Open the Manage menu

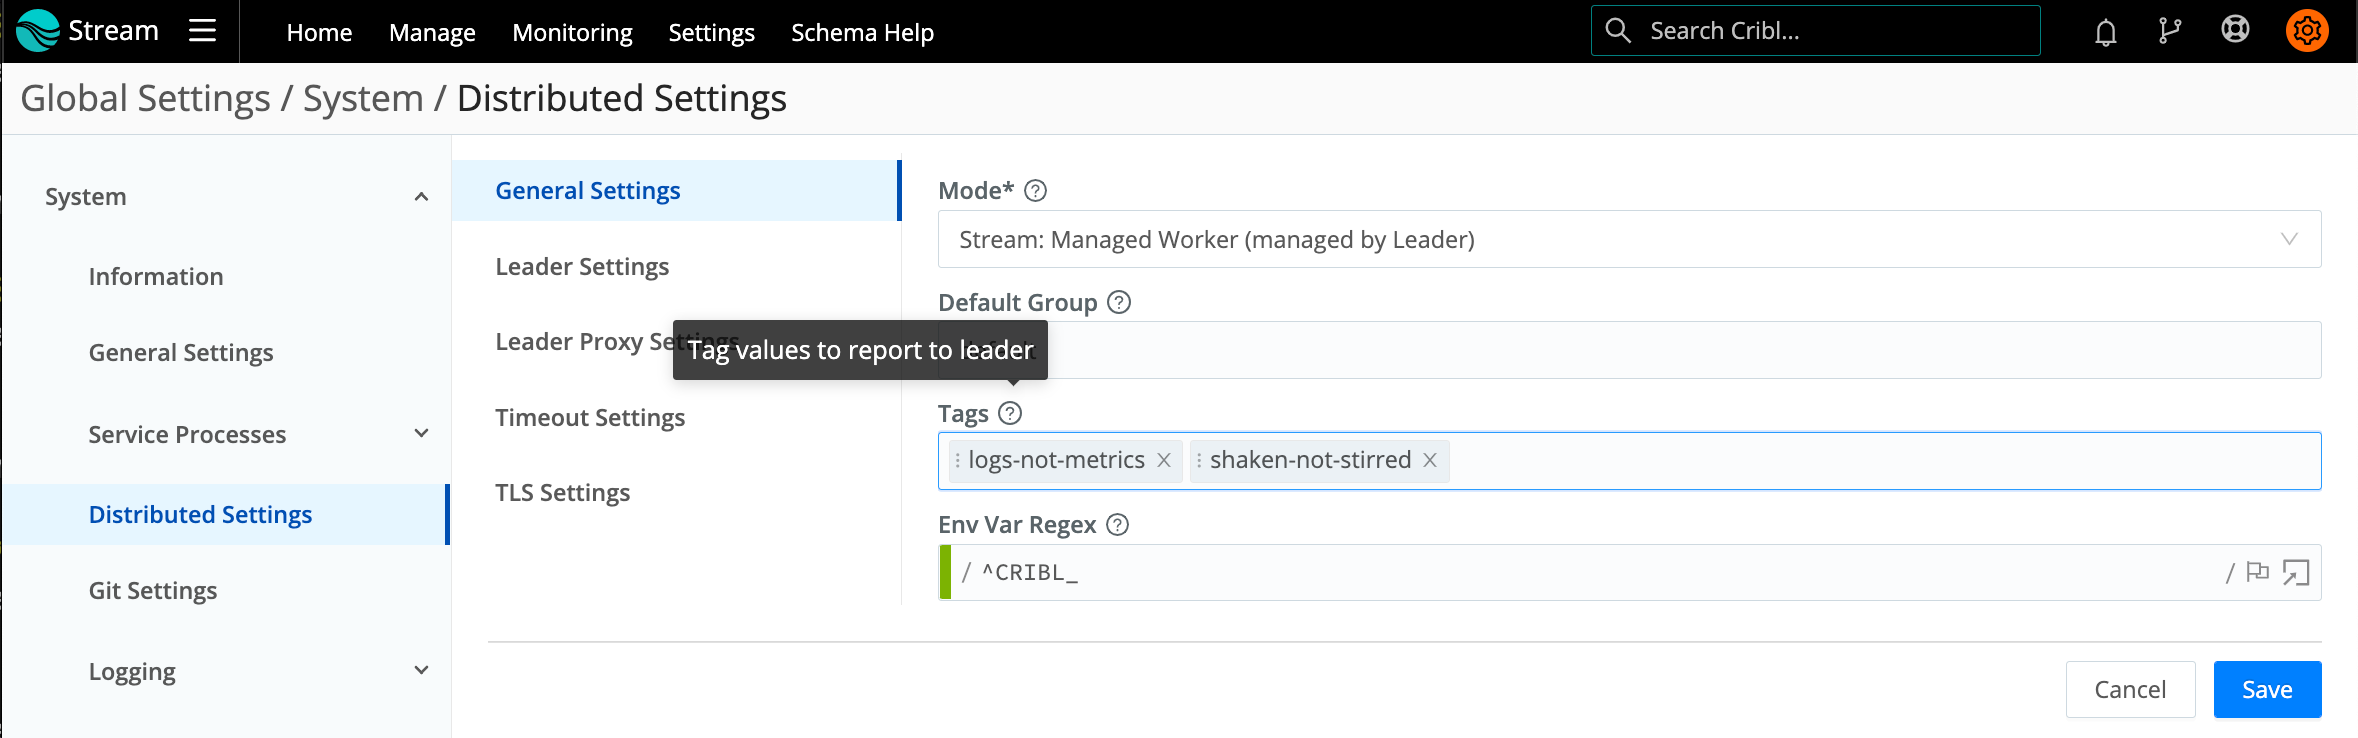click(x=432, y=32)
